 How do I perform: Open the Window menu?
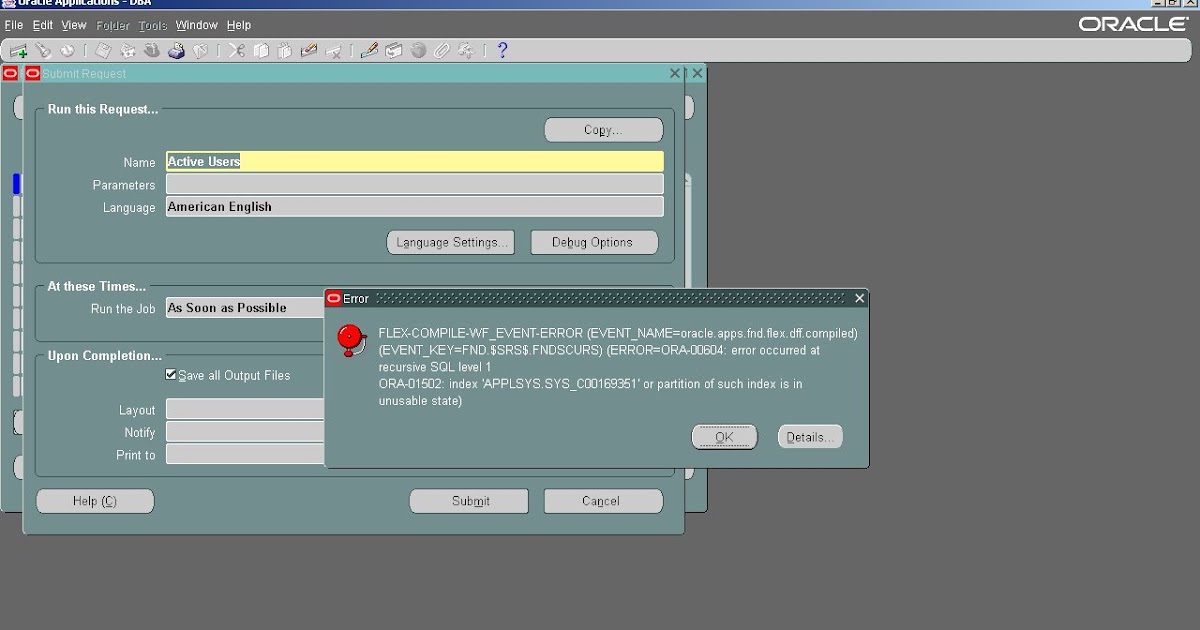coord(197,25)
